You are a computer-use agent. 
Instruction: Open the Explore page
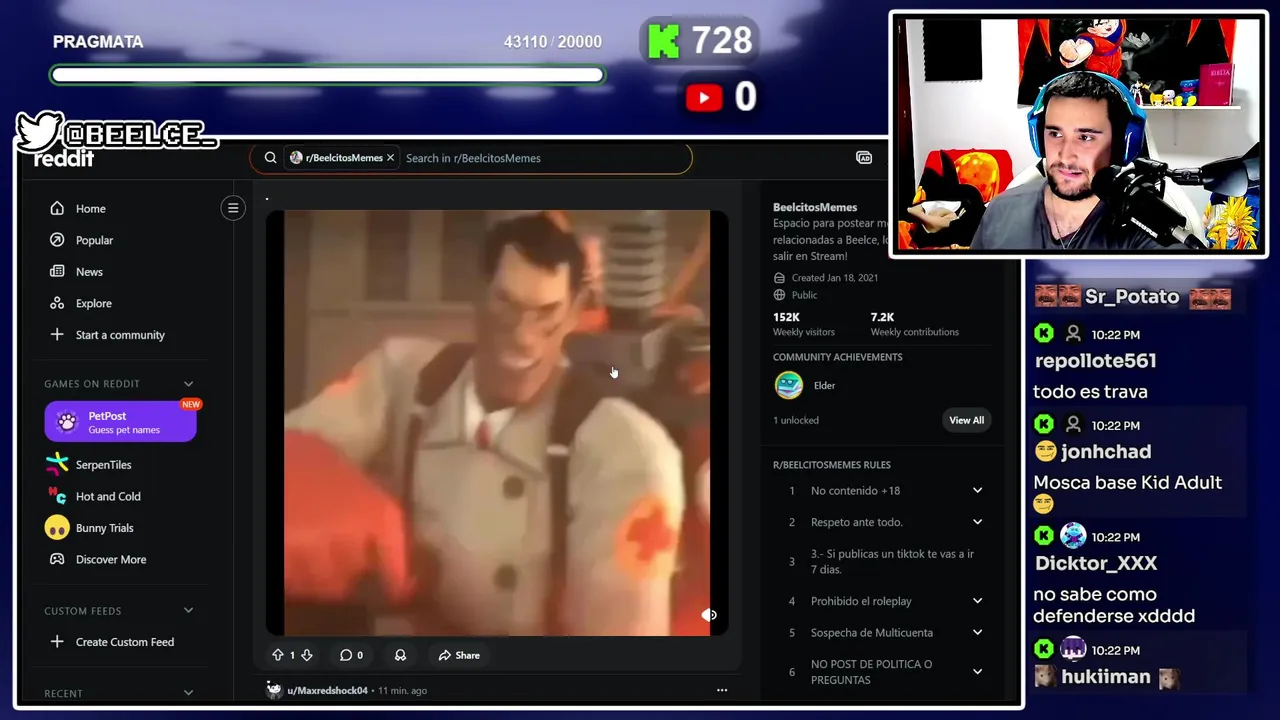coord(94,303)
